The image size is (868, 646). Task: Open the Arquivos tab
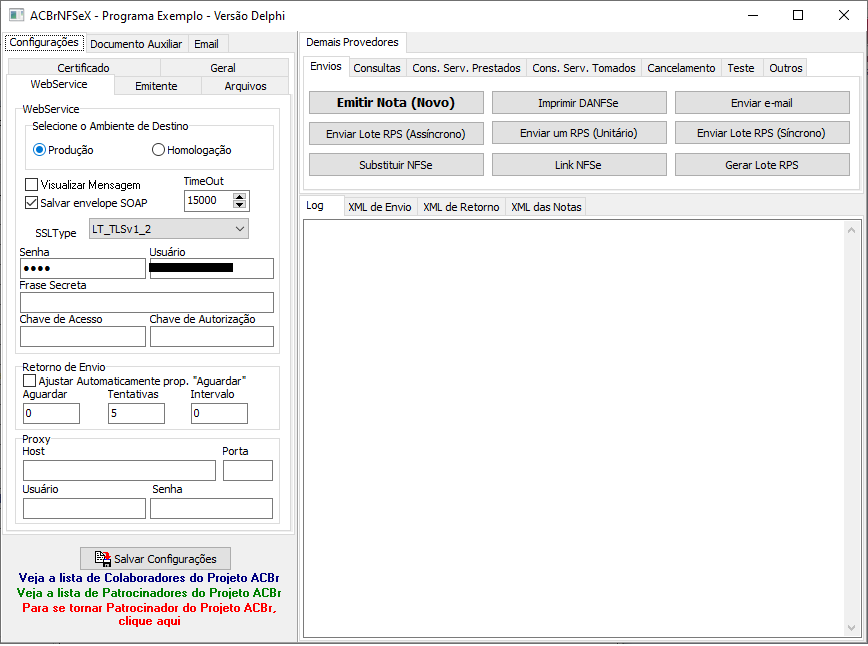point(245,86)
